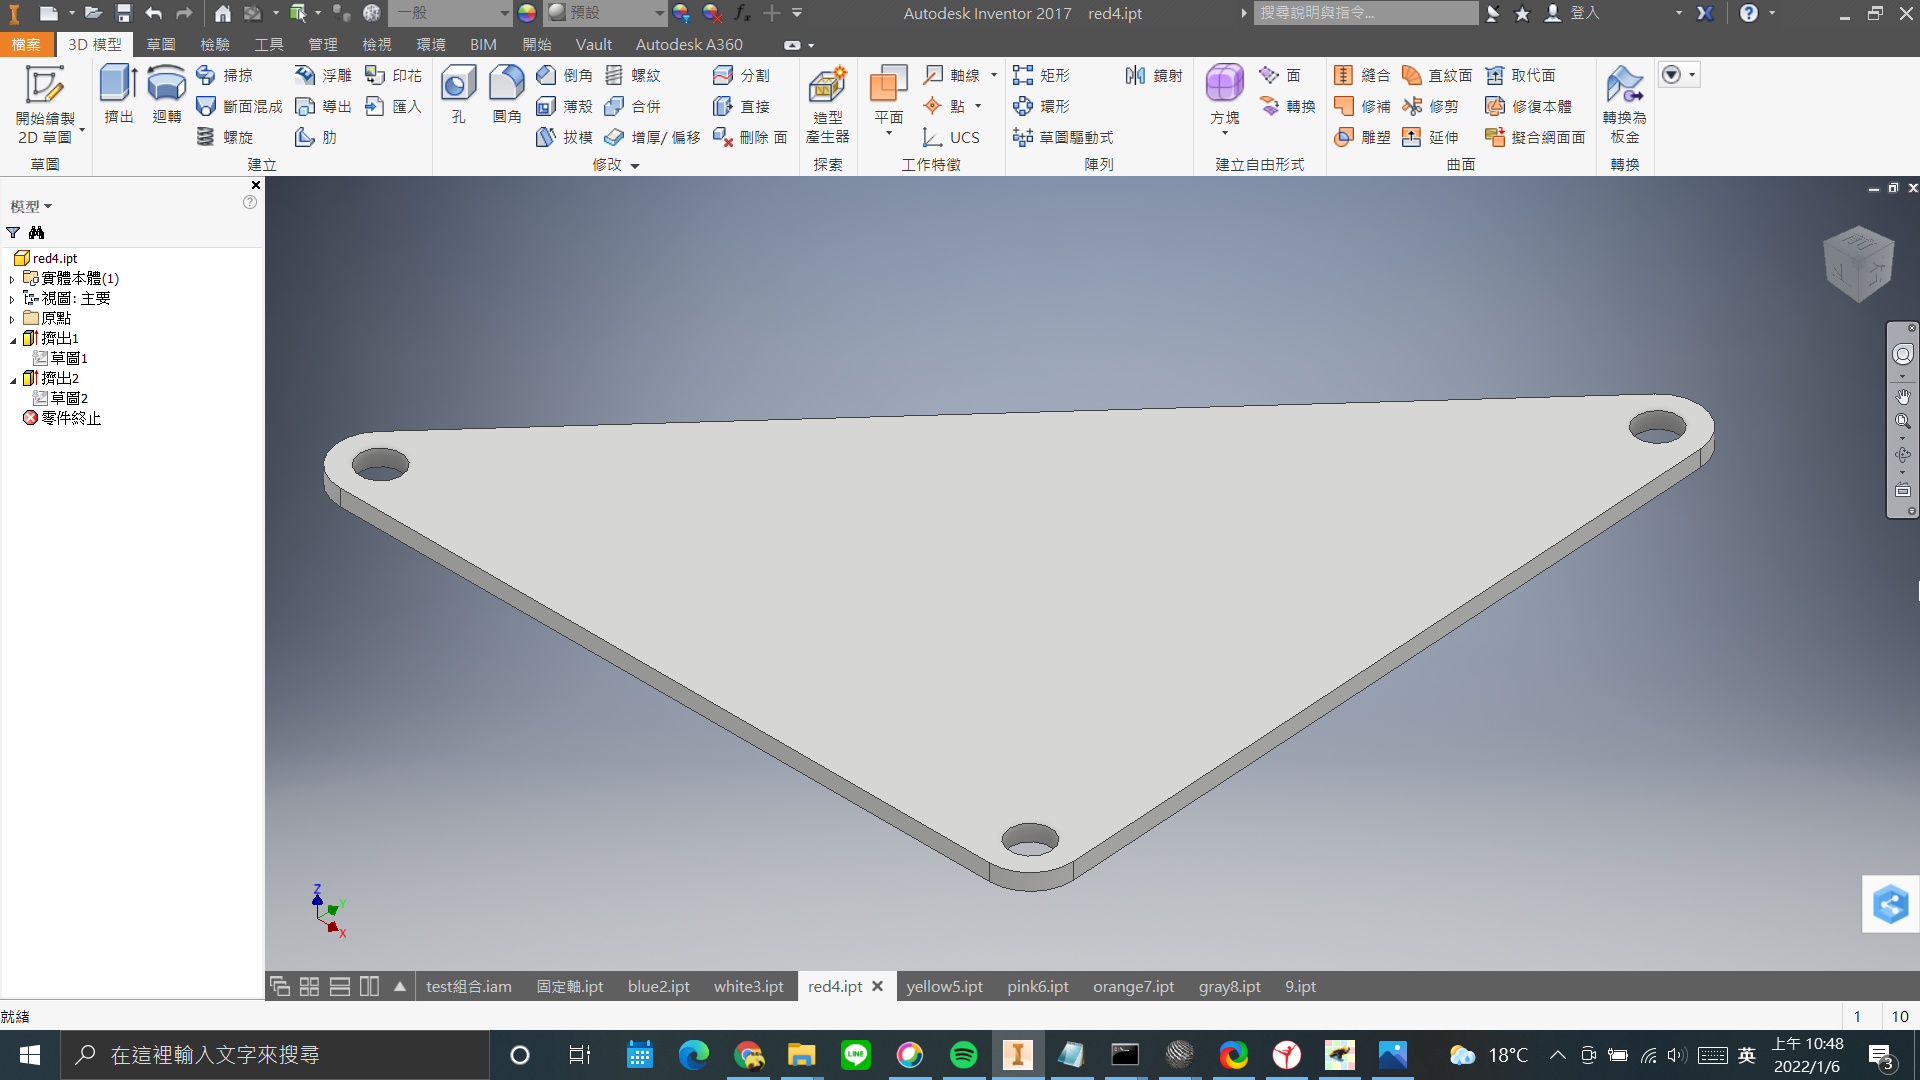Open the 工具 ribbon tab
Viewport: 1920px width, 1080px height.
coord(268,44)
